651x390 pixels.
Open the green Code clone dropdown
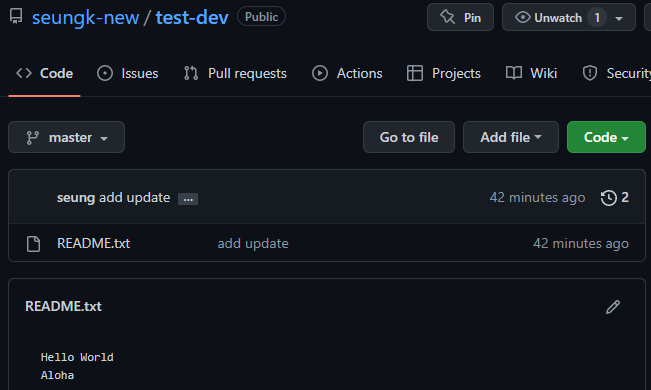[x=606, y=137]
